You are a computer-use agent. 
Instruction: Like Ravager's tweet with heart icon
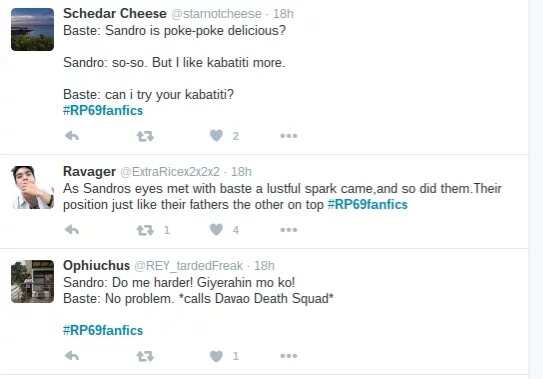tap(216, 229)
